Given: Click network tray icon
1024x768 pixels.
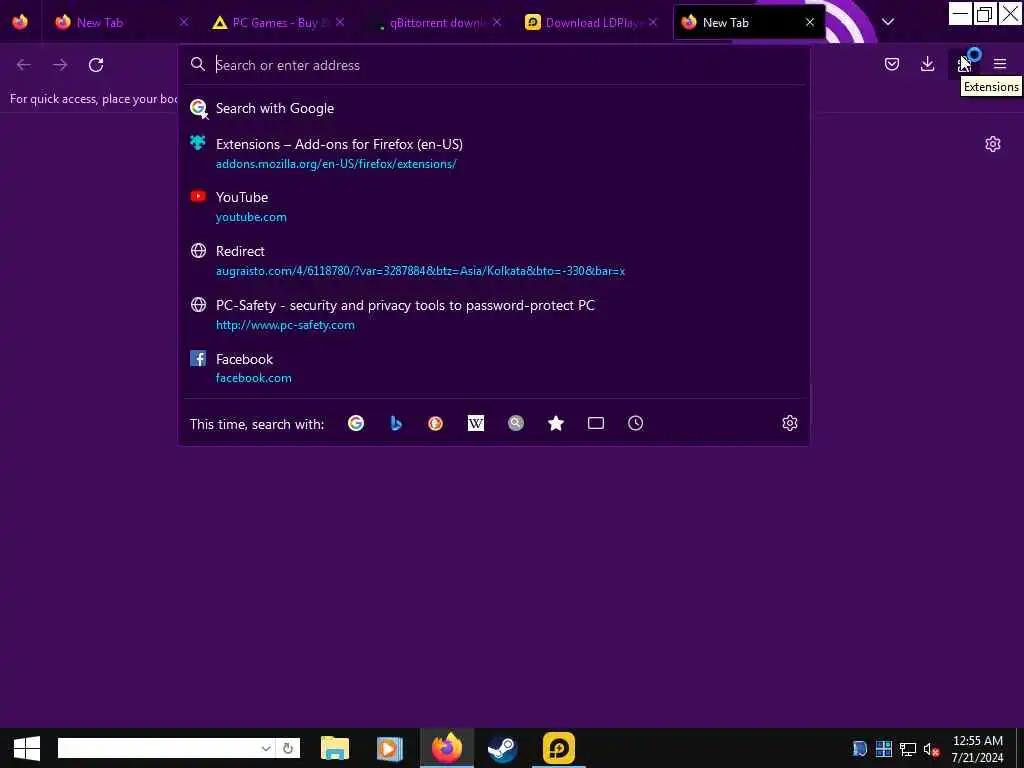Looking at the screenshot, I should pos(908,748).
